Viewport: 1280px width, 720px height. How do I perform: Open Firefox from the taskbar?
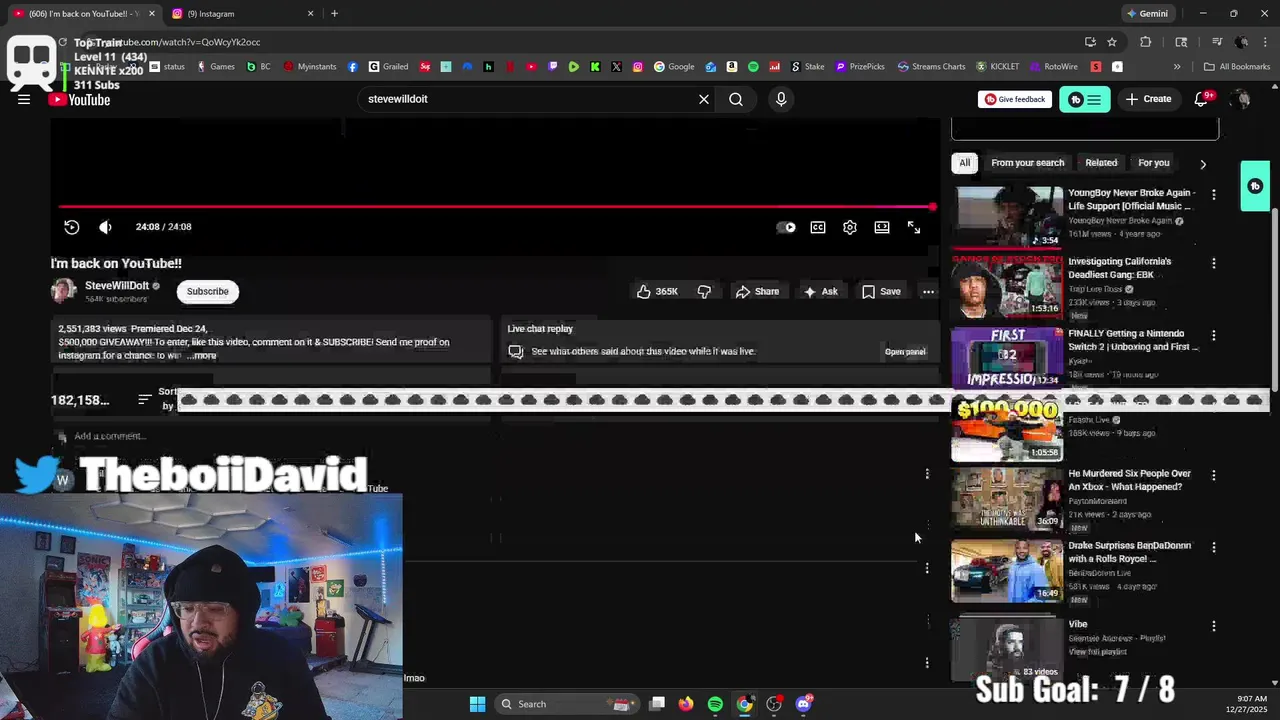(685, 704)
